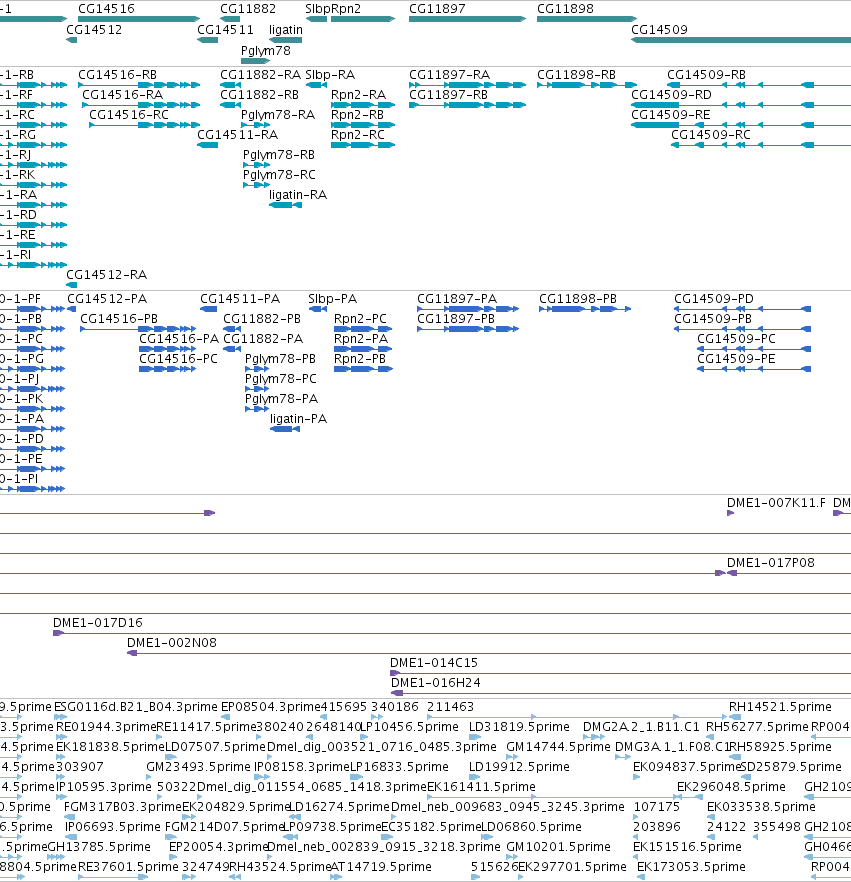The height and width of the screenshot is (882, 851).
Task: Open EST GM14744.5prime
Action: (x=559, y=747)
